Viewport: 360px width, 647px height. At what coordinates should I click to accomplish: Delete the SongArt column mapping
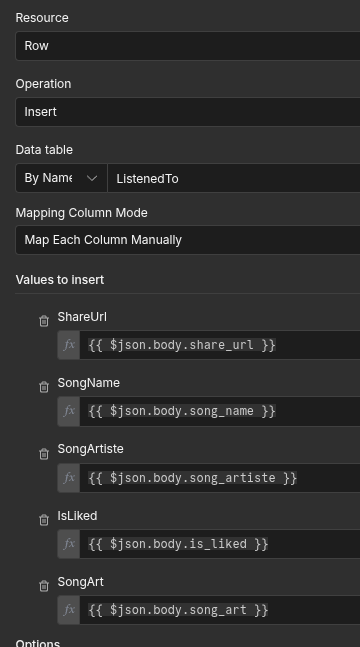point(44,586)
